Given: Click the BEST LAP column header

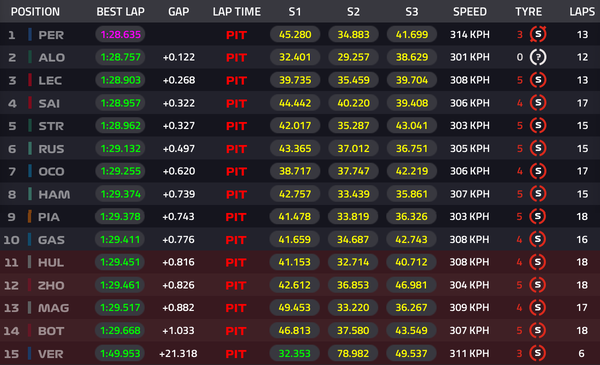Looking at the screenshot, I should click(121, 12).
